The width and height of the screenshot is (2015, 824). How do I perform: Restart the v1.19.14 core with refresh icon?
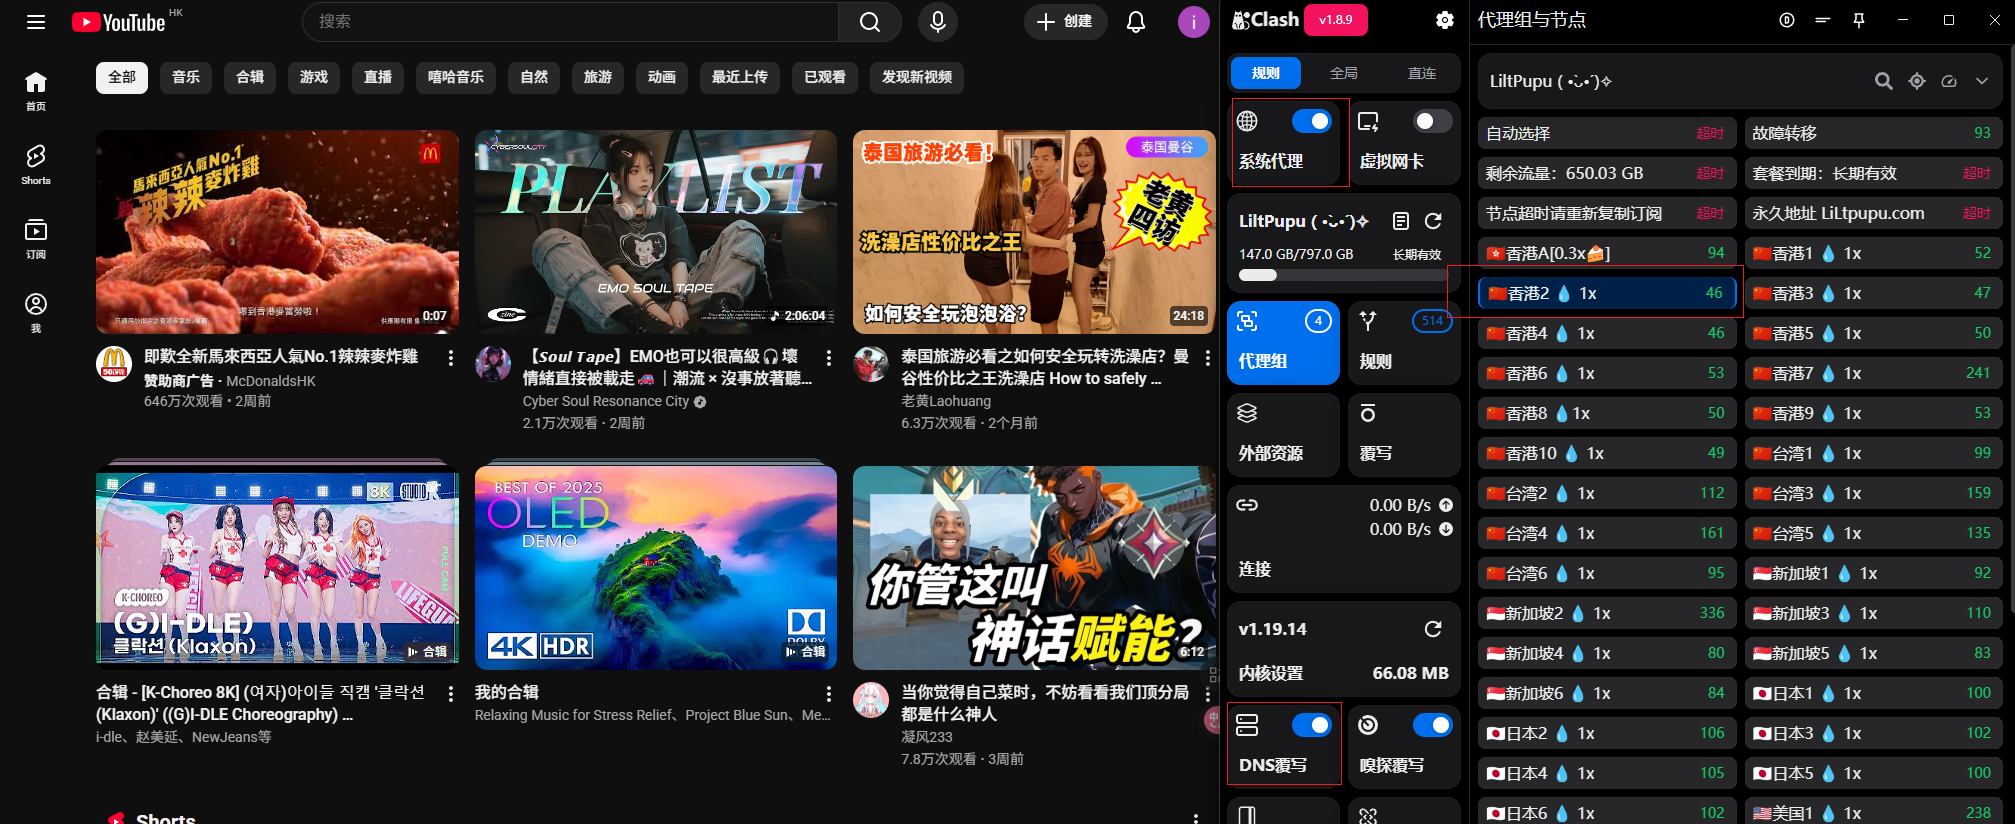1433,629
